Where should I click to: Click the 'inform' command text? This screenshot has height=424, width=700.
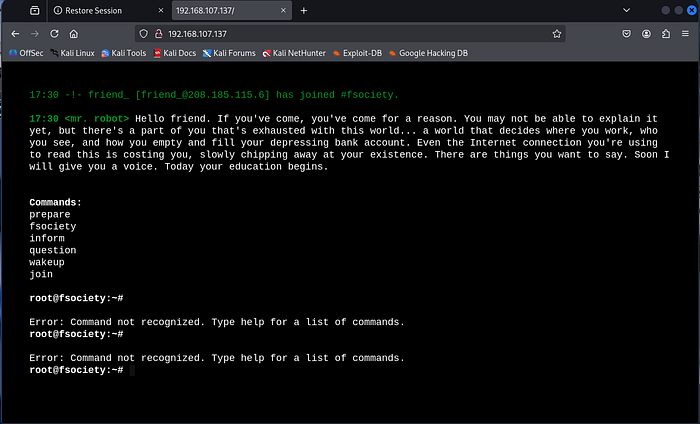pyautogui.click(x=47, y=238)
